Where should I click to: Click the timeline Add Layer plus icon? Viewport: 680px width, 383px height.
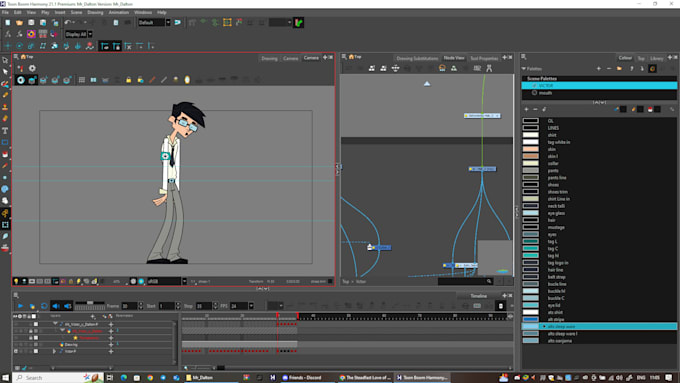(x=93, y=316)
